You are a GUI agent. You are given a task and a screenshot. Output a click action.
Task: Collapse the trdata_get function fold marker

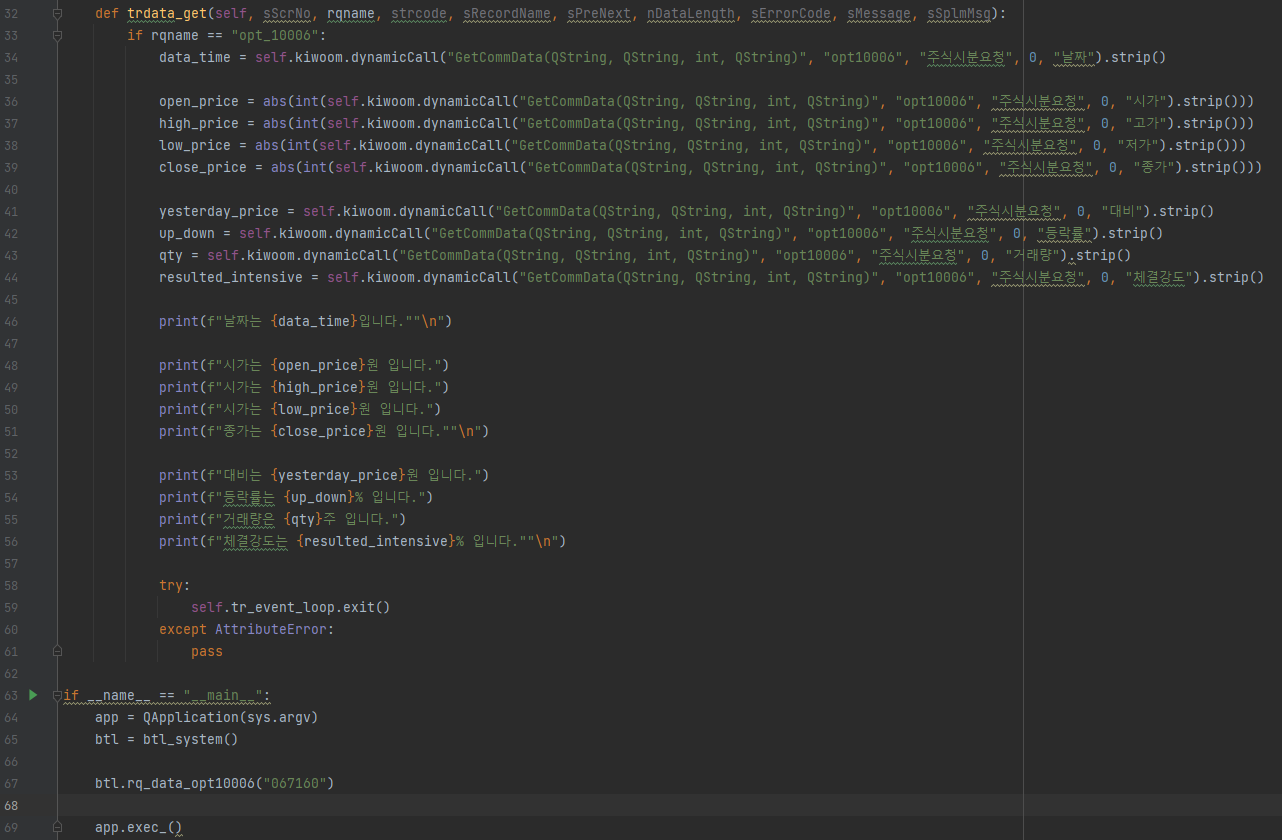57,14
